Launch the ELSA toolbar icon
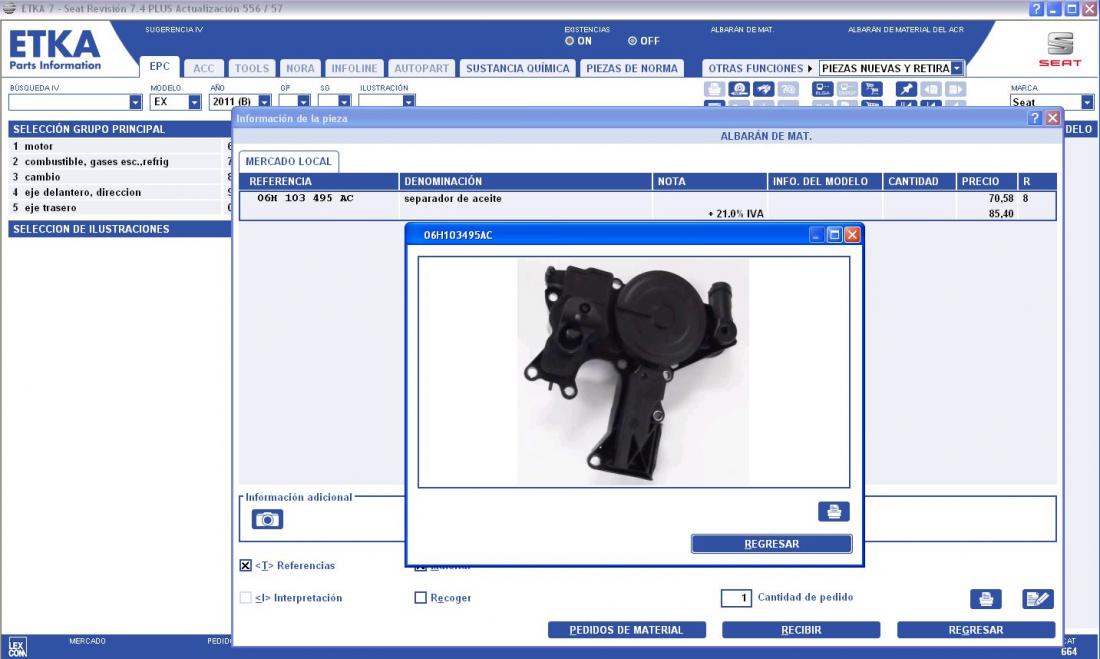 point(822,89)
